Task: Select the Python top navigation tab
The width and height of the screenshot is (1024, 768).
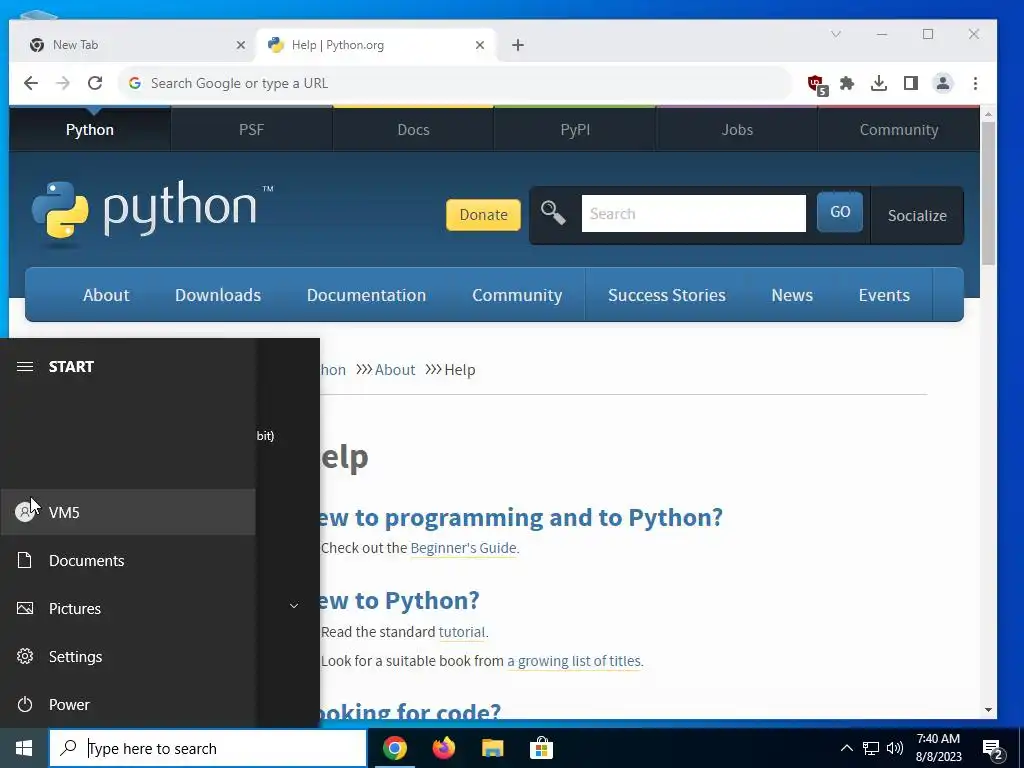Action: [x=89, y=129]
